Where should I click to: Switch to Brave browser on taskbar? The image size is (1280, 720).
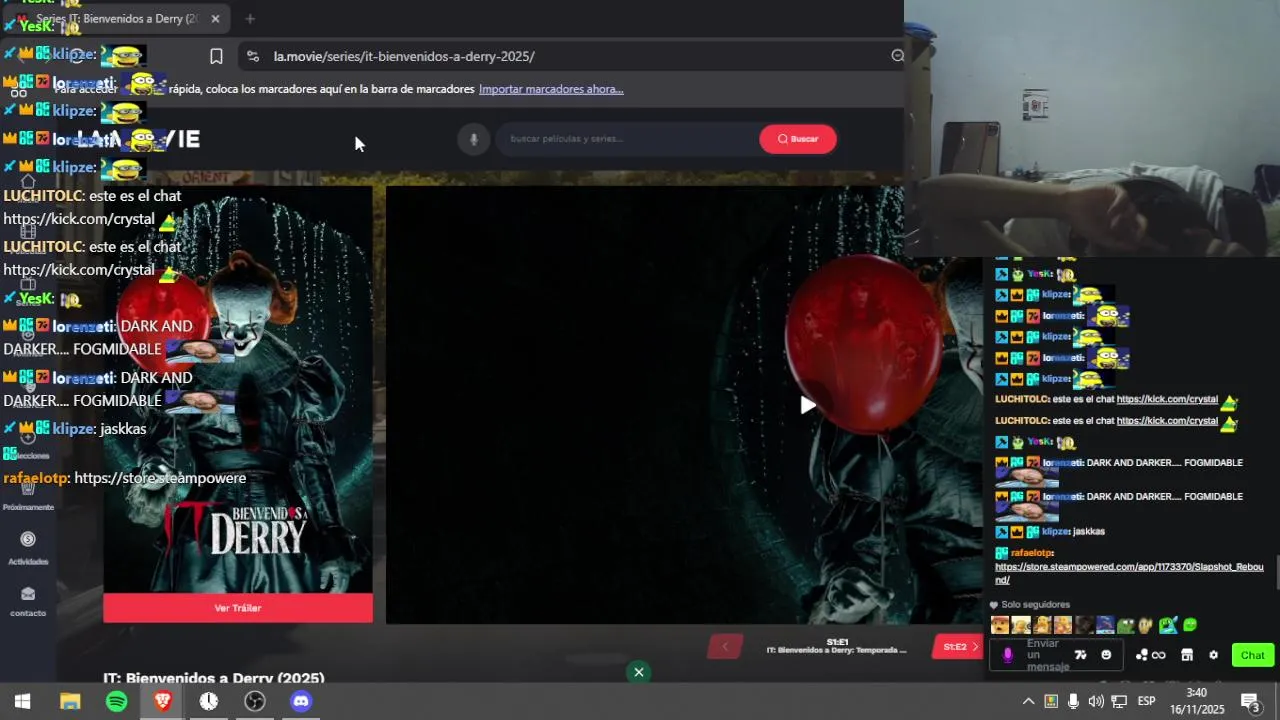(x=162, y=701)
